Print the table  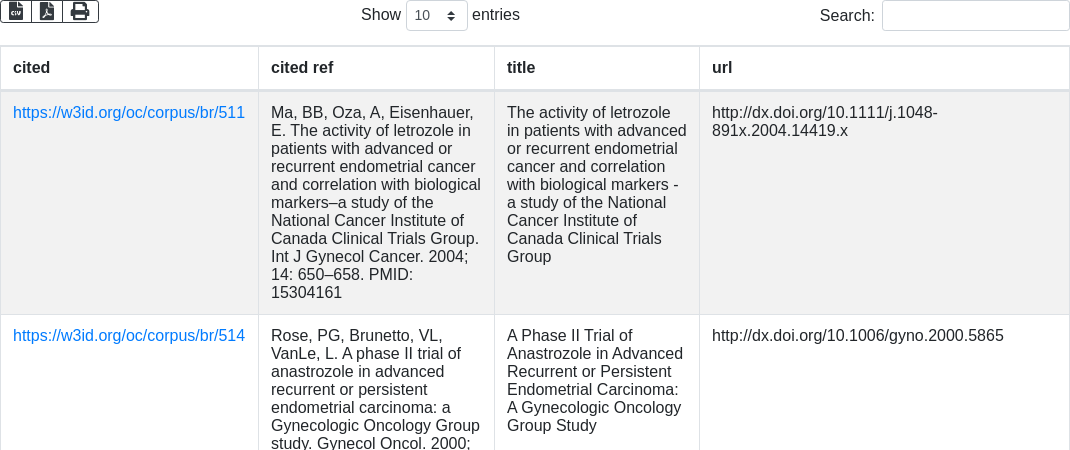pyautogui.click(x=80, y=11)
